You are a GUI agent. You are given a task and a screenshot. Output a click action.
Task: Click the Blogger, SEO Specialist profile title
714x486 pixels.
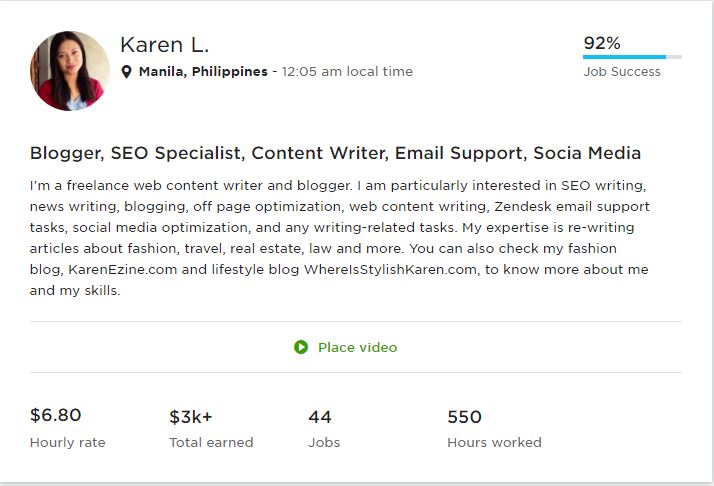point(335,153)
